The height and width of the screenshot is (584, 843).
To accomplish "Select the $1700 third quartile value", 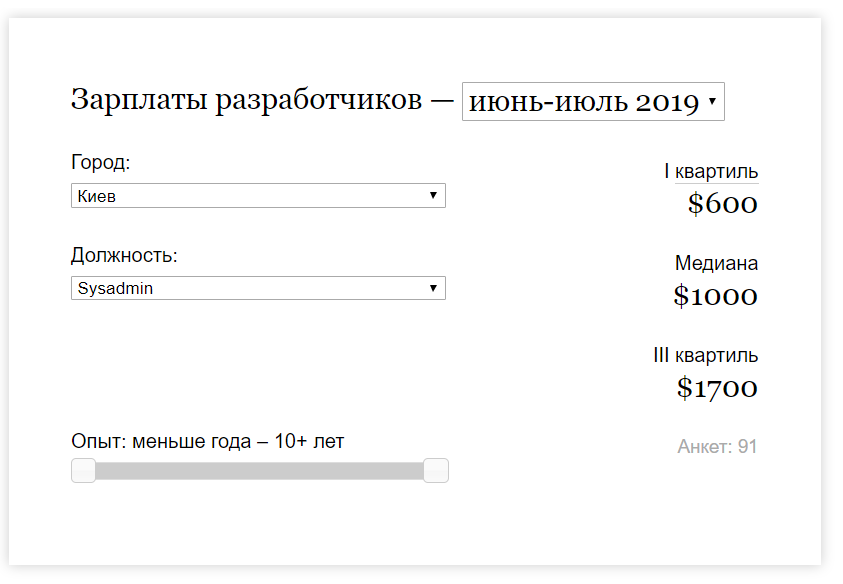I will pos(717,388).
